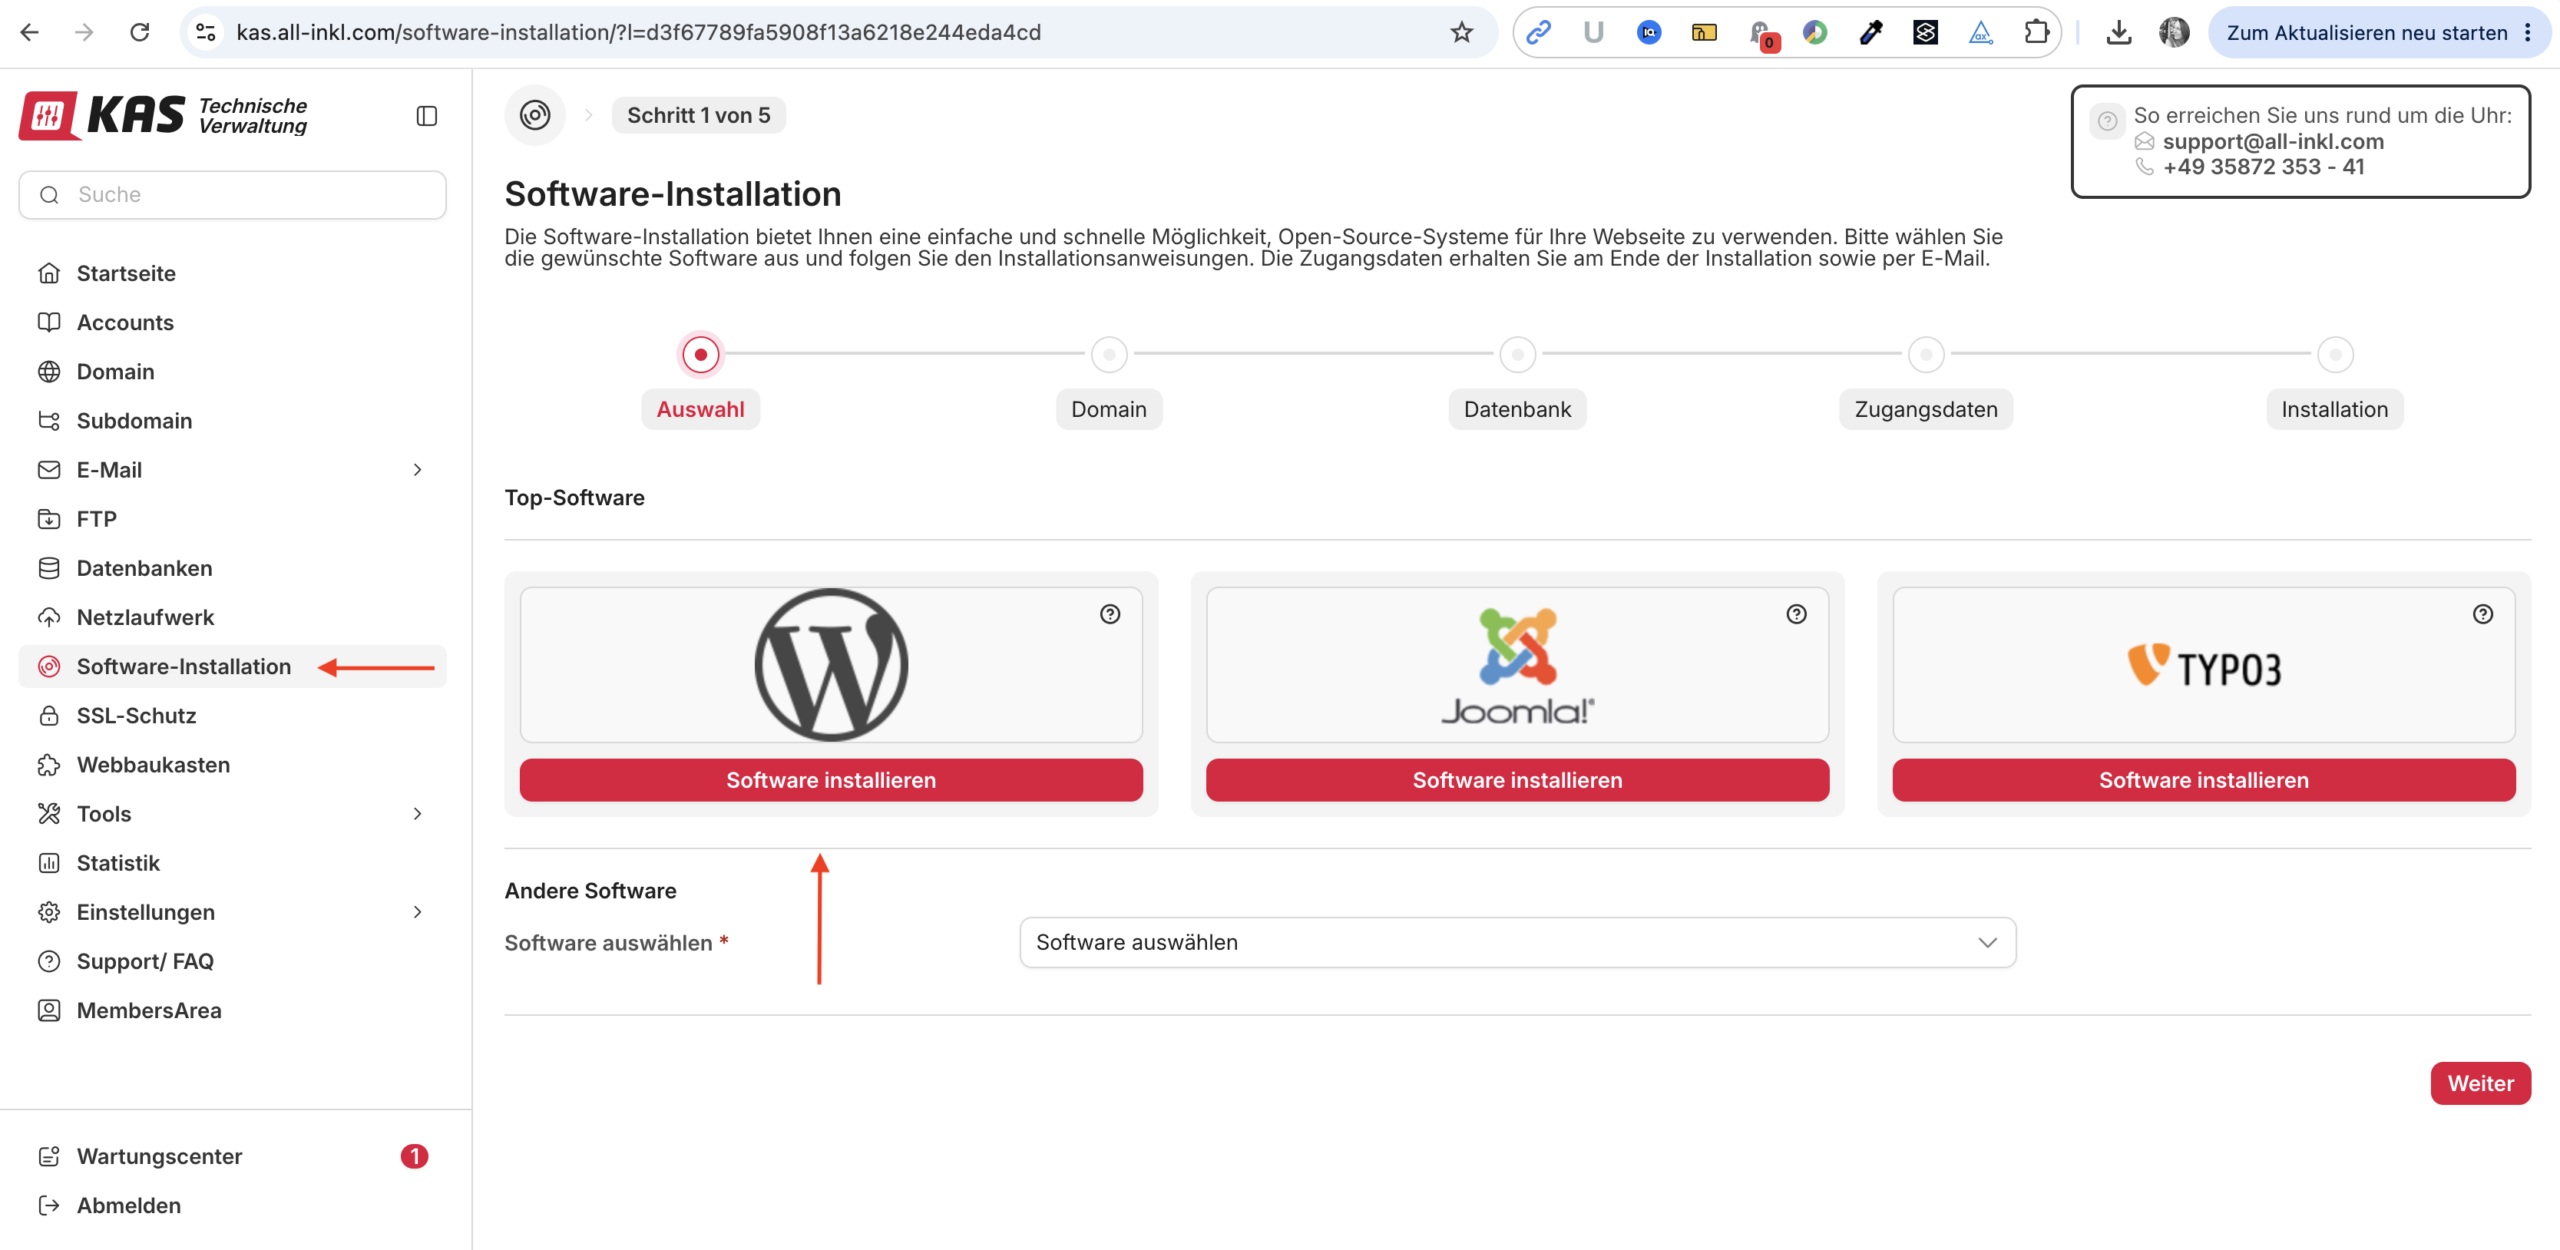Click the KAS Technische Verwaltung logo
Viewport: 2560px width, 1250px height.
tap(163, 116)
